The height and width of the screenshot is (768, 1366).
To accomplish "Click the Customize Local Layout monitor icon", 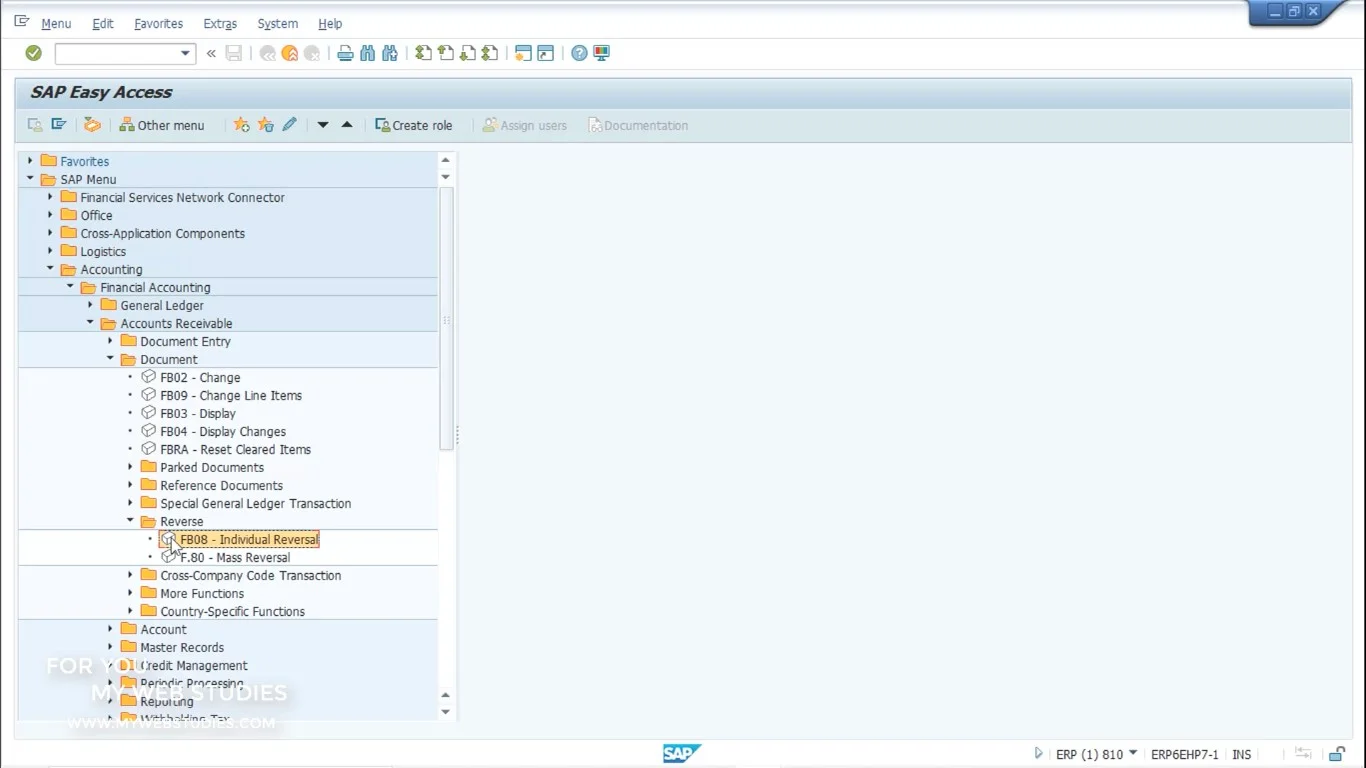I will tap(601, 53).
